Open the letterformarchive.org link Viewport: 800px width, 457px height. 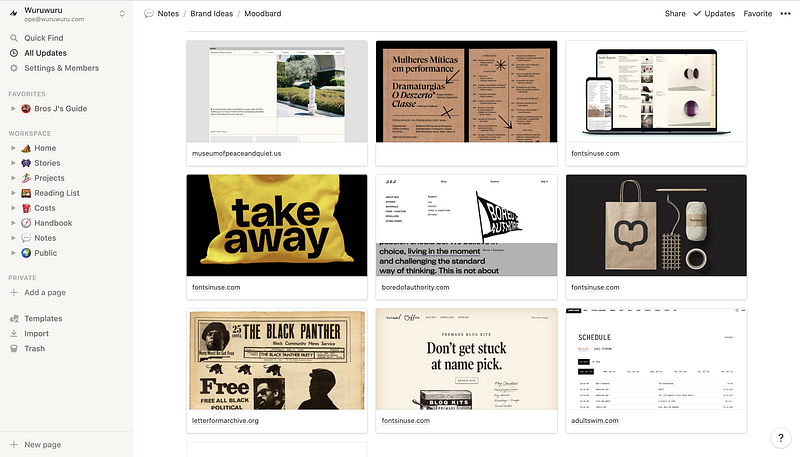[x=225, y=421]
